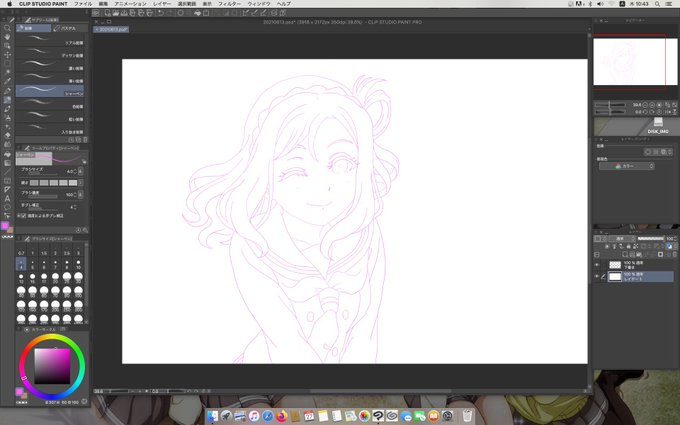Select the Eyedropper tool

click(x=7, y=82)
